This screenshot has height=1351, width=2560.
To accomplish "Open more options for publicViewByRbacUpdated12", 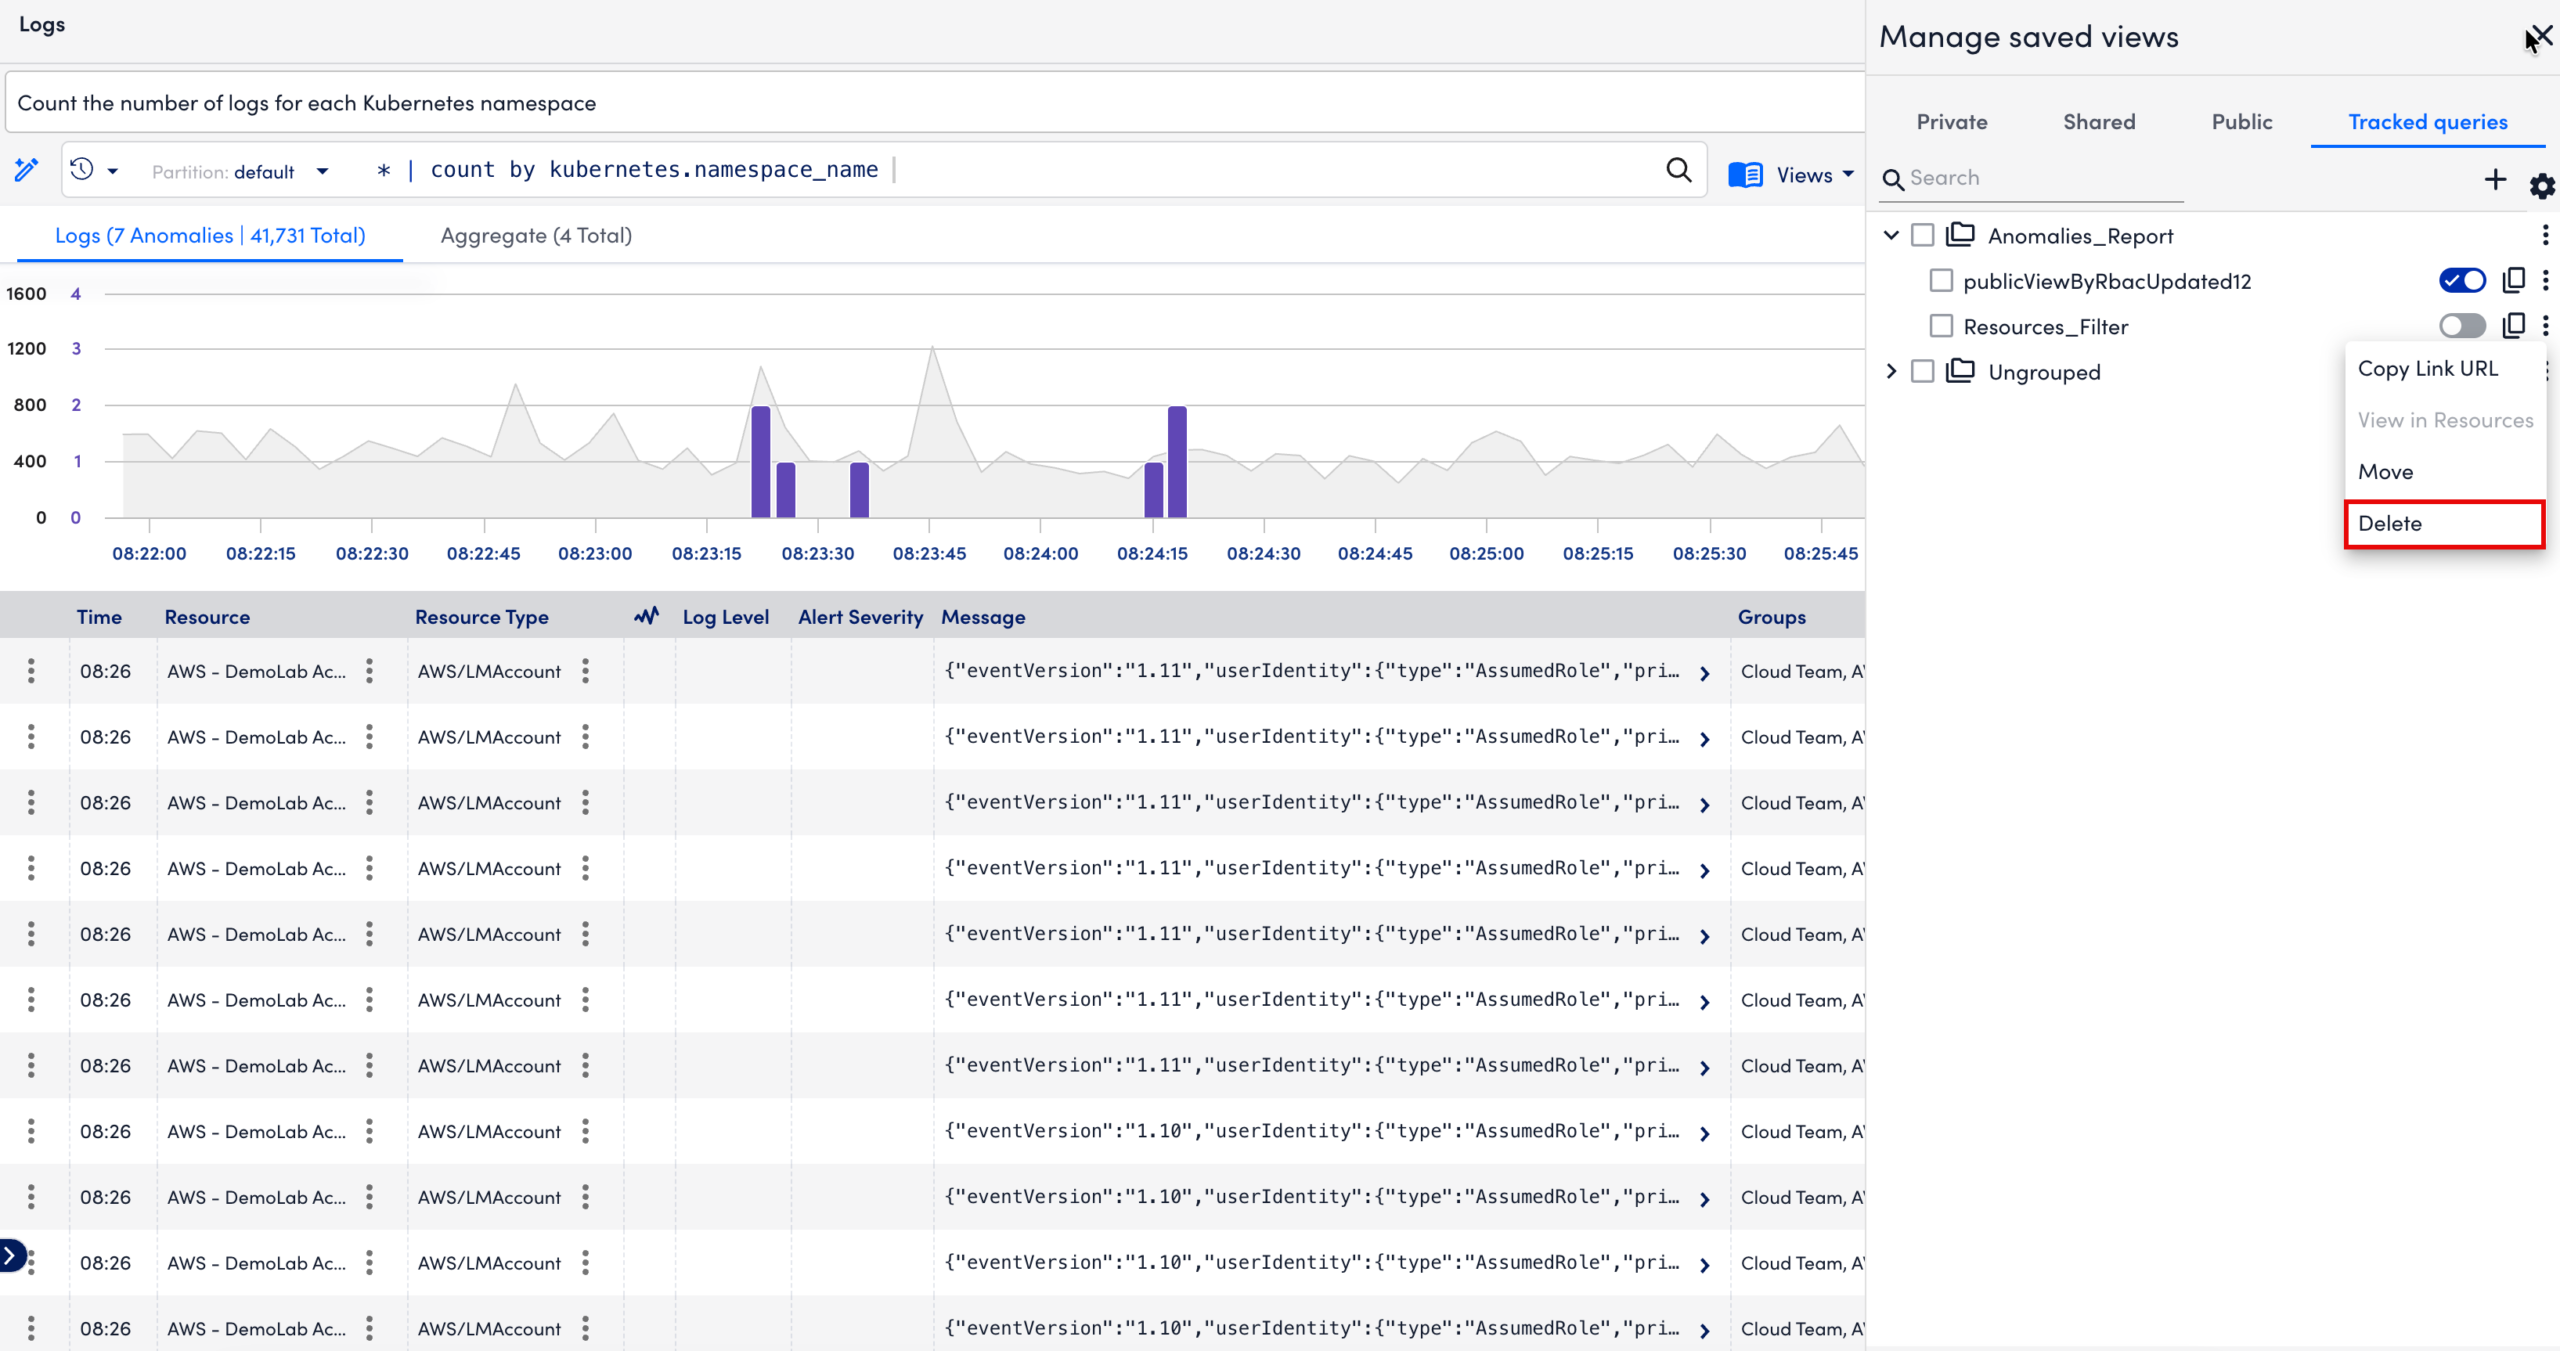I will pos(2545,280).
